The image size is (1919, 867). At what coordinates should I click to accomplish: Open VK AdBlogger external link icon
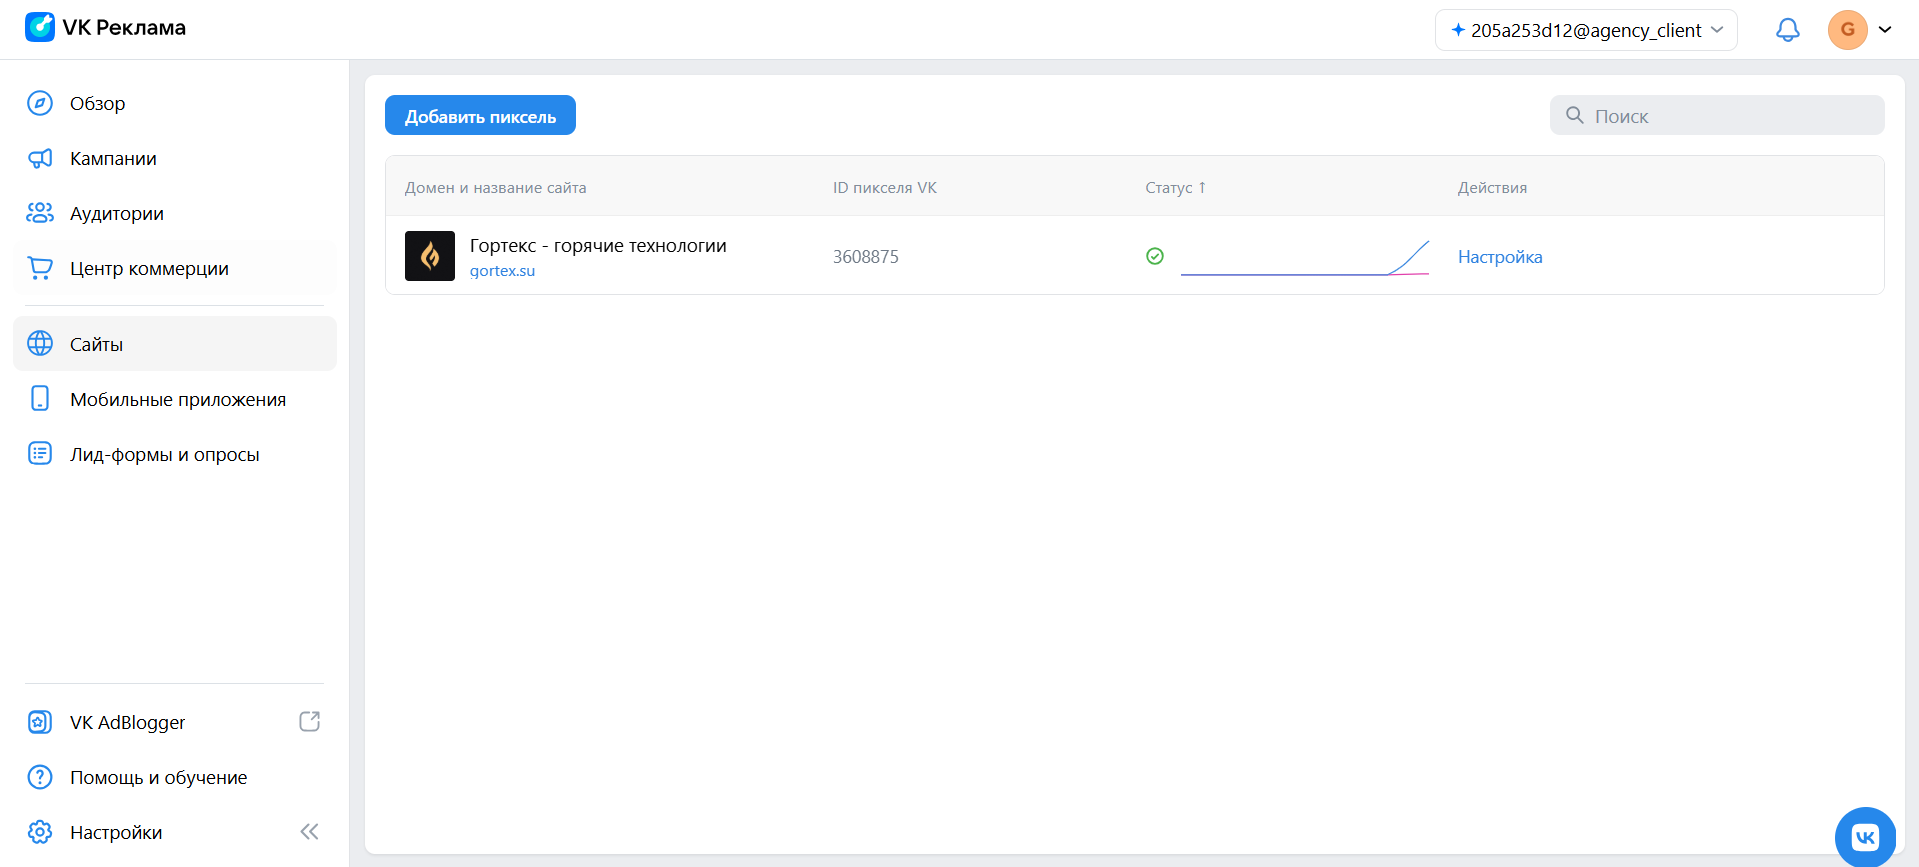click(310, 721)
